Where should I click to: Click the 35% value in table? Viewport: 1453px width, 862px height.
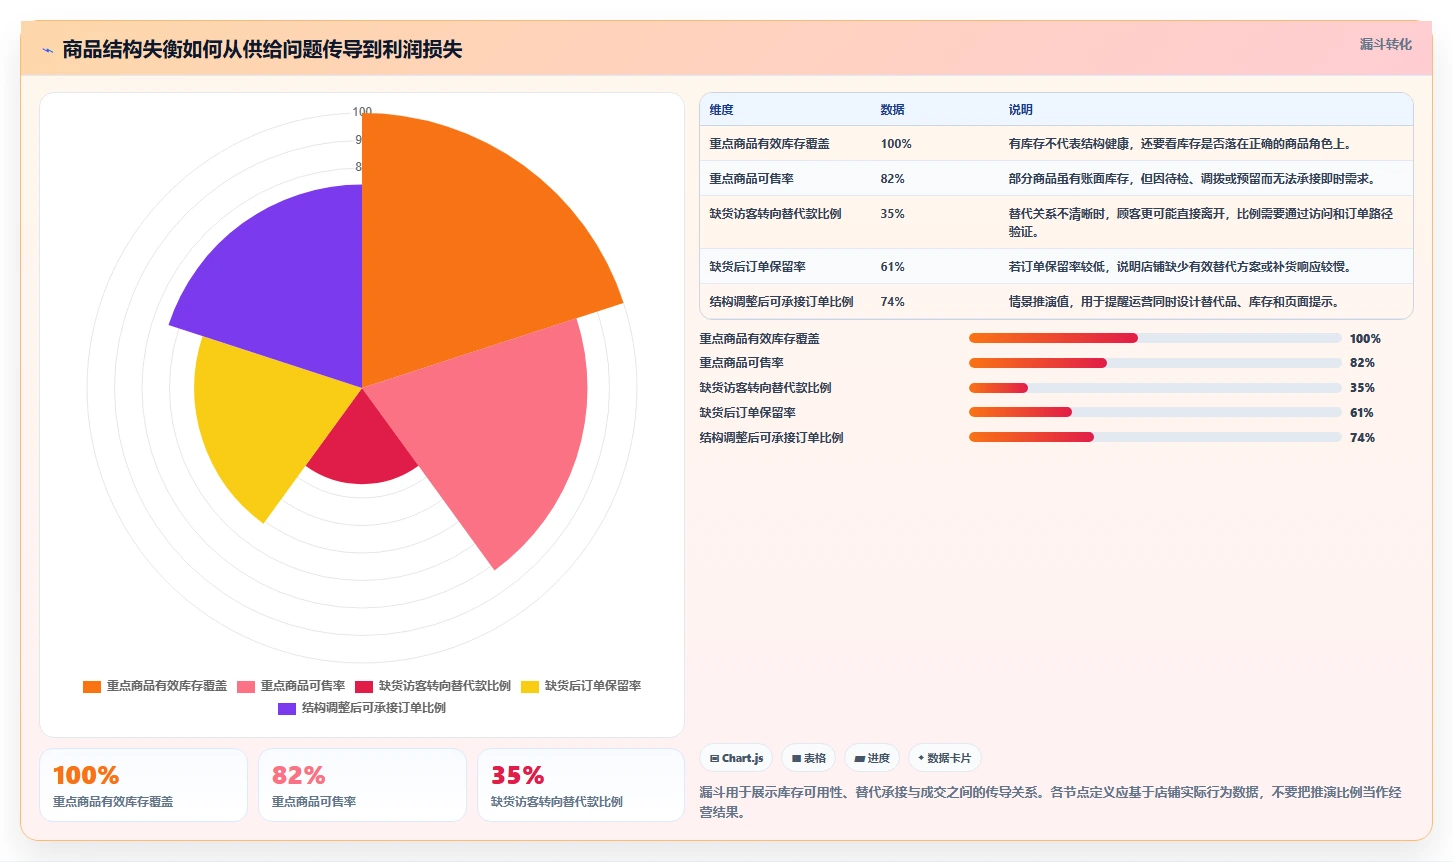pos(892,214)
